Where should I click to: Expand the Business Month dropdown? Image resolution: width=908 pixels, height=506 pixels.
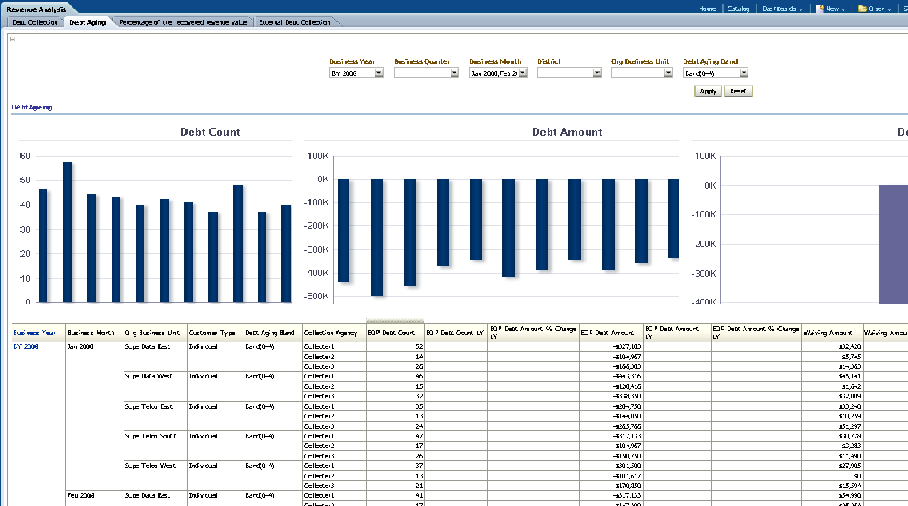point(523,73)
